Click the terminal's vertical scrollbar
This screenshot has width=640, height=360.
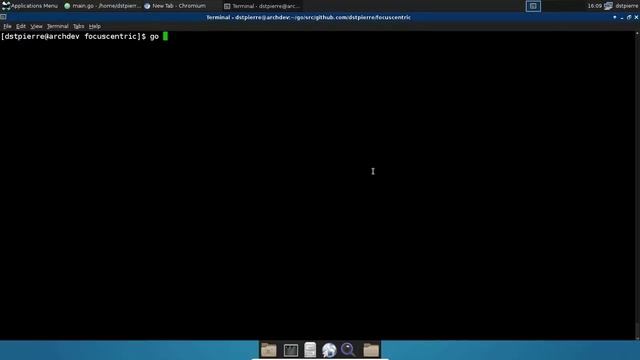pyautogui.click(x=638, y=185)
